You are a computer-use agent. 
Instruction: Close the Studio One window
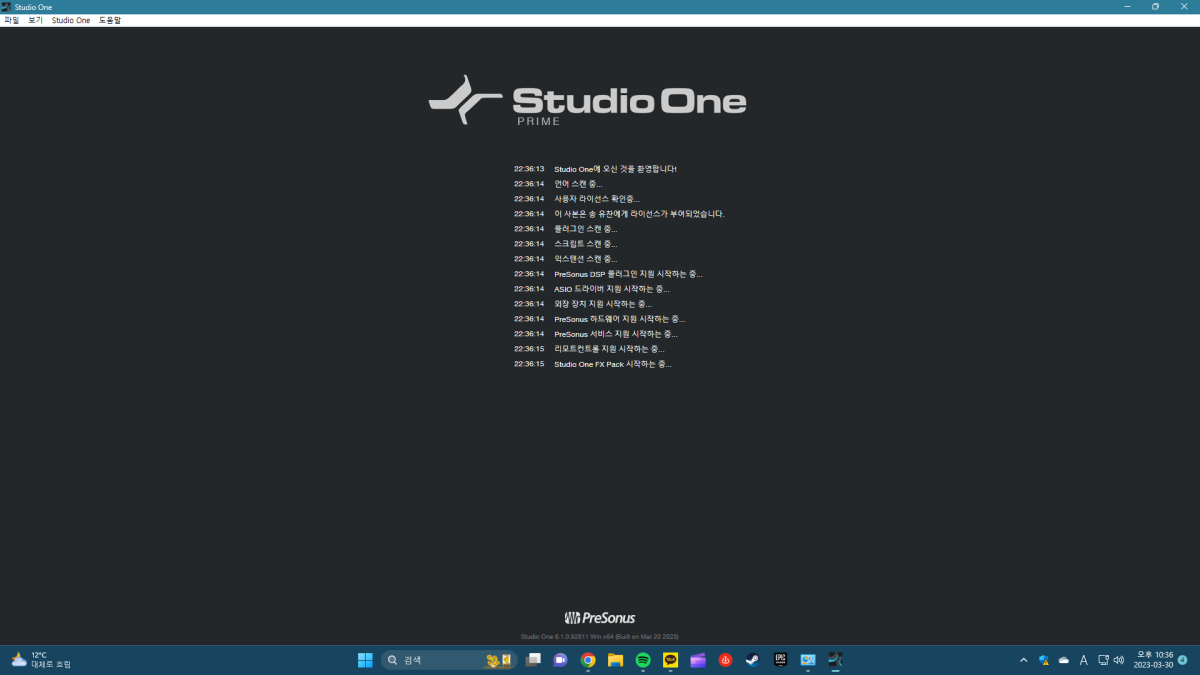point(1183,7)
